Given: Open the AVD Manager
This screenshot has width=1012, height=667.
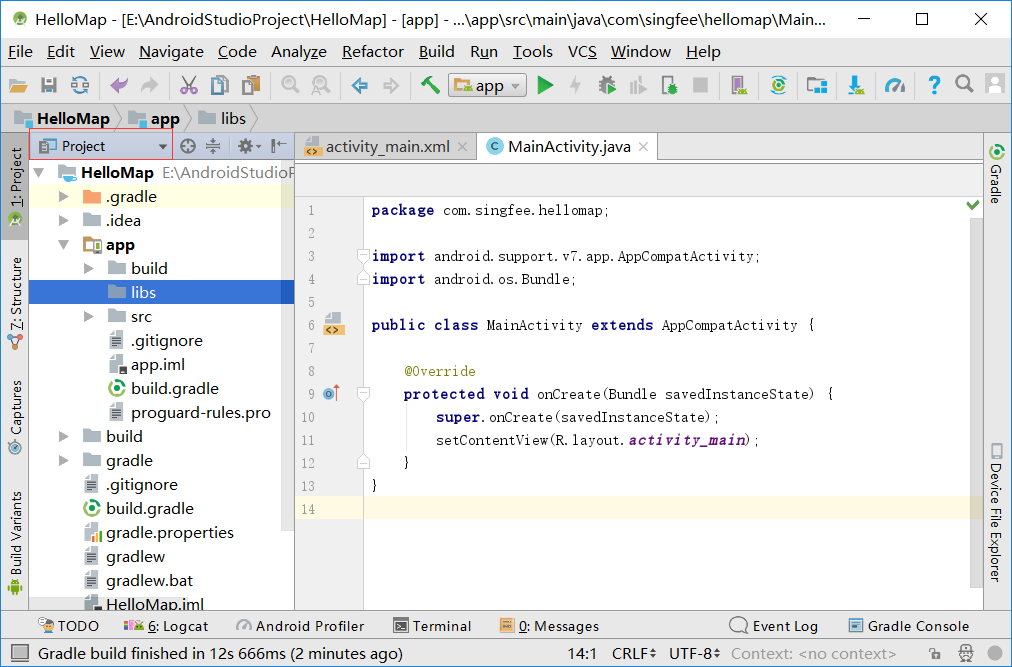Looking at the screenshot, I should click(x=738, y=85).
